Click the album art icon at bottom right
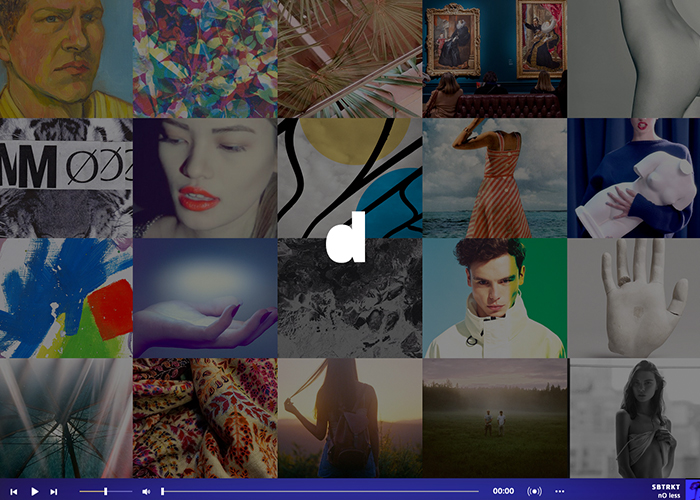The width and height of the screenshot is (700, 500). 691,490
